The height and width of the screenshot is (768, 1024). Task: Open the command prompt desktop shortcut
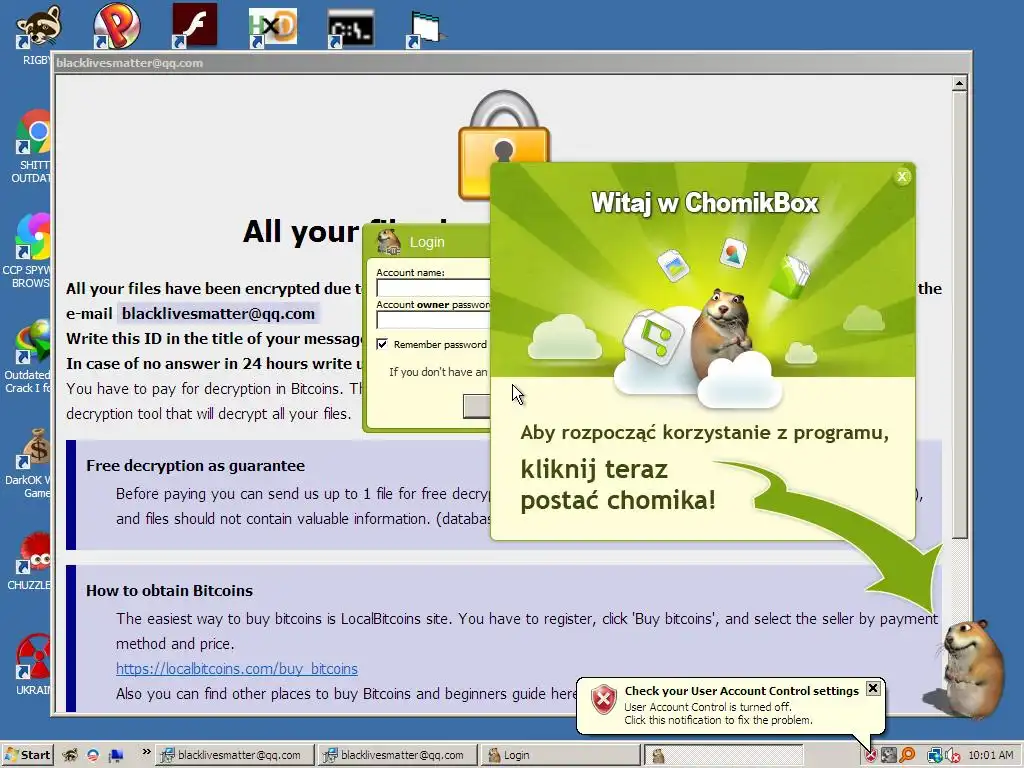(x=351, y=28)
